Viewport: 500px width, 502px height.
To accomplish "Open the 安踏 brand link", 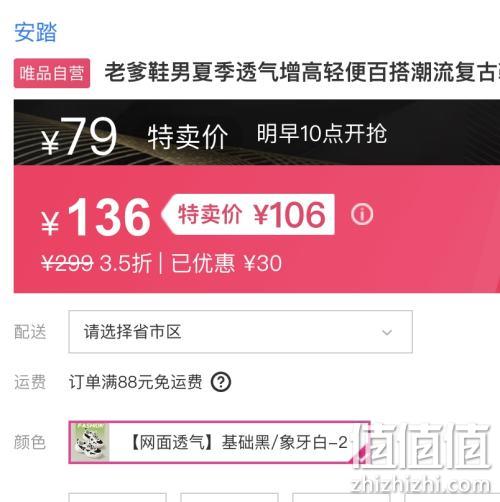I will (x=35, y=32).
